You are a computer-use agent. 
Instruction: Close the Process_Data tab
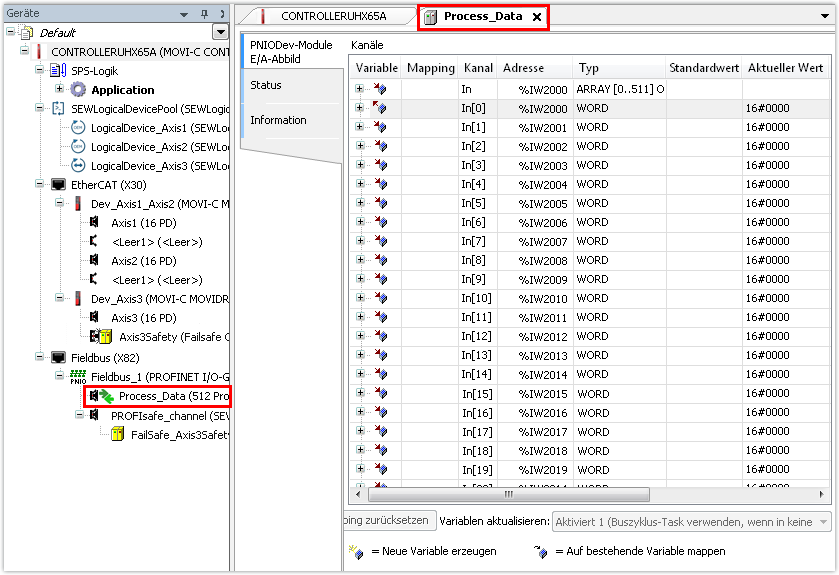click(536, 17)
